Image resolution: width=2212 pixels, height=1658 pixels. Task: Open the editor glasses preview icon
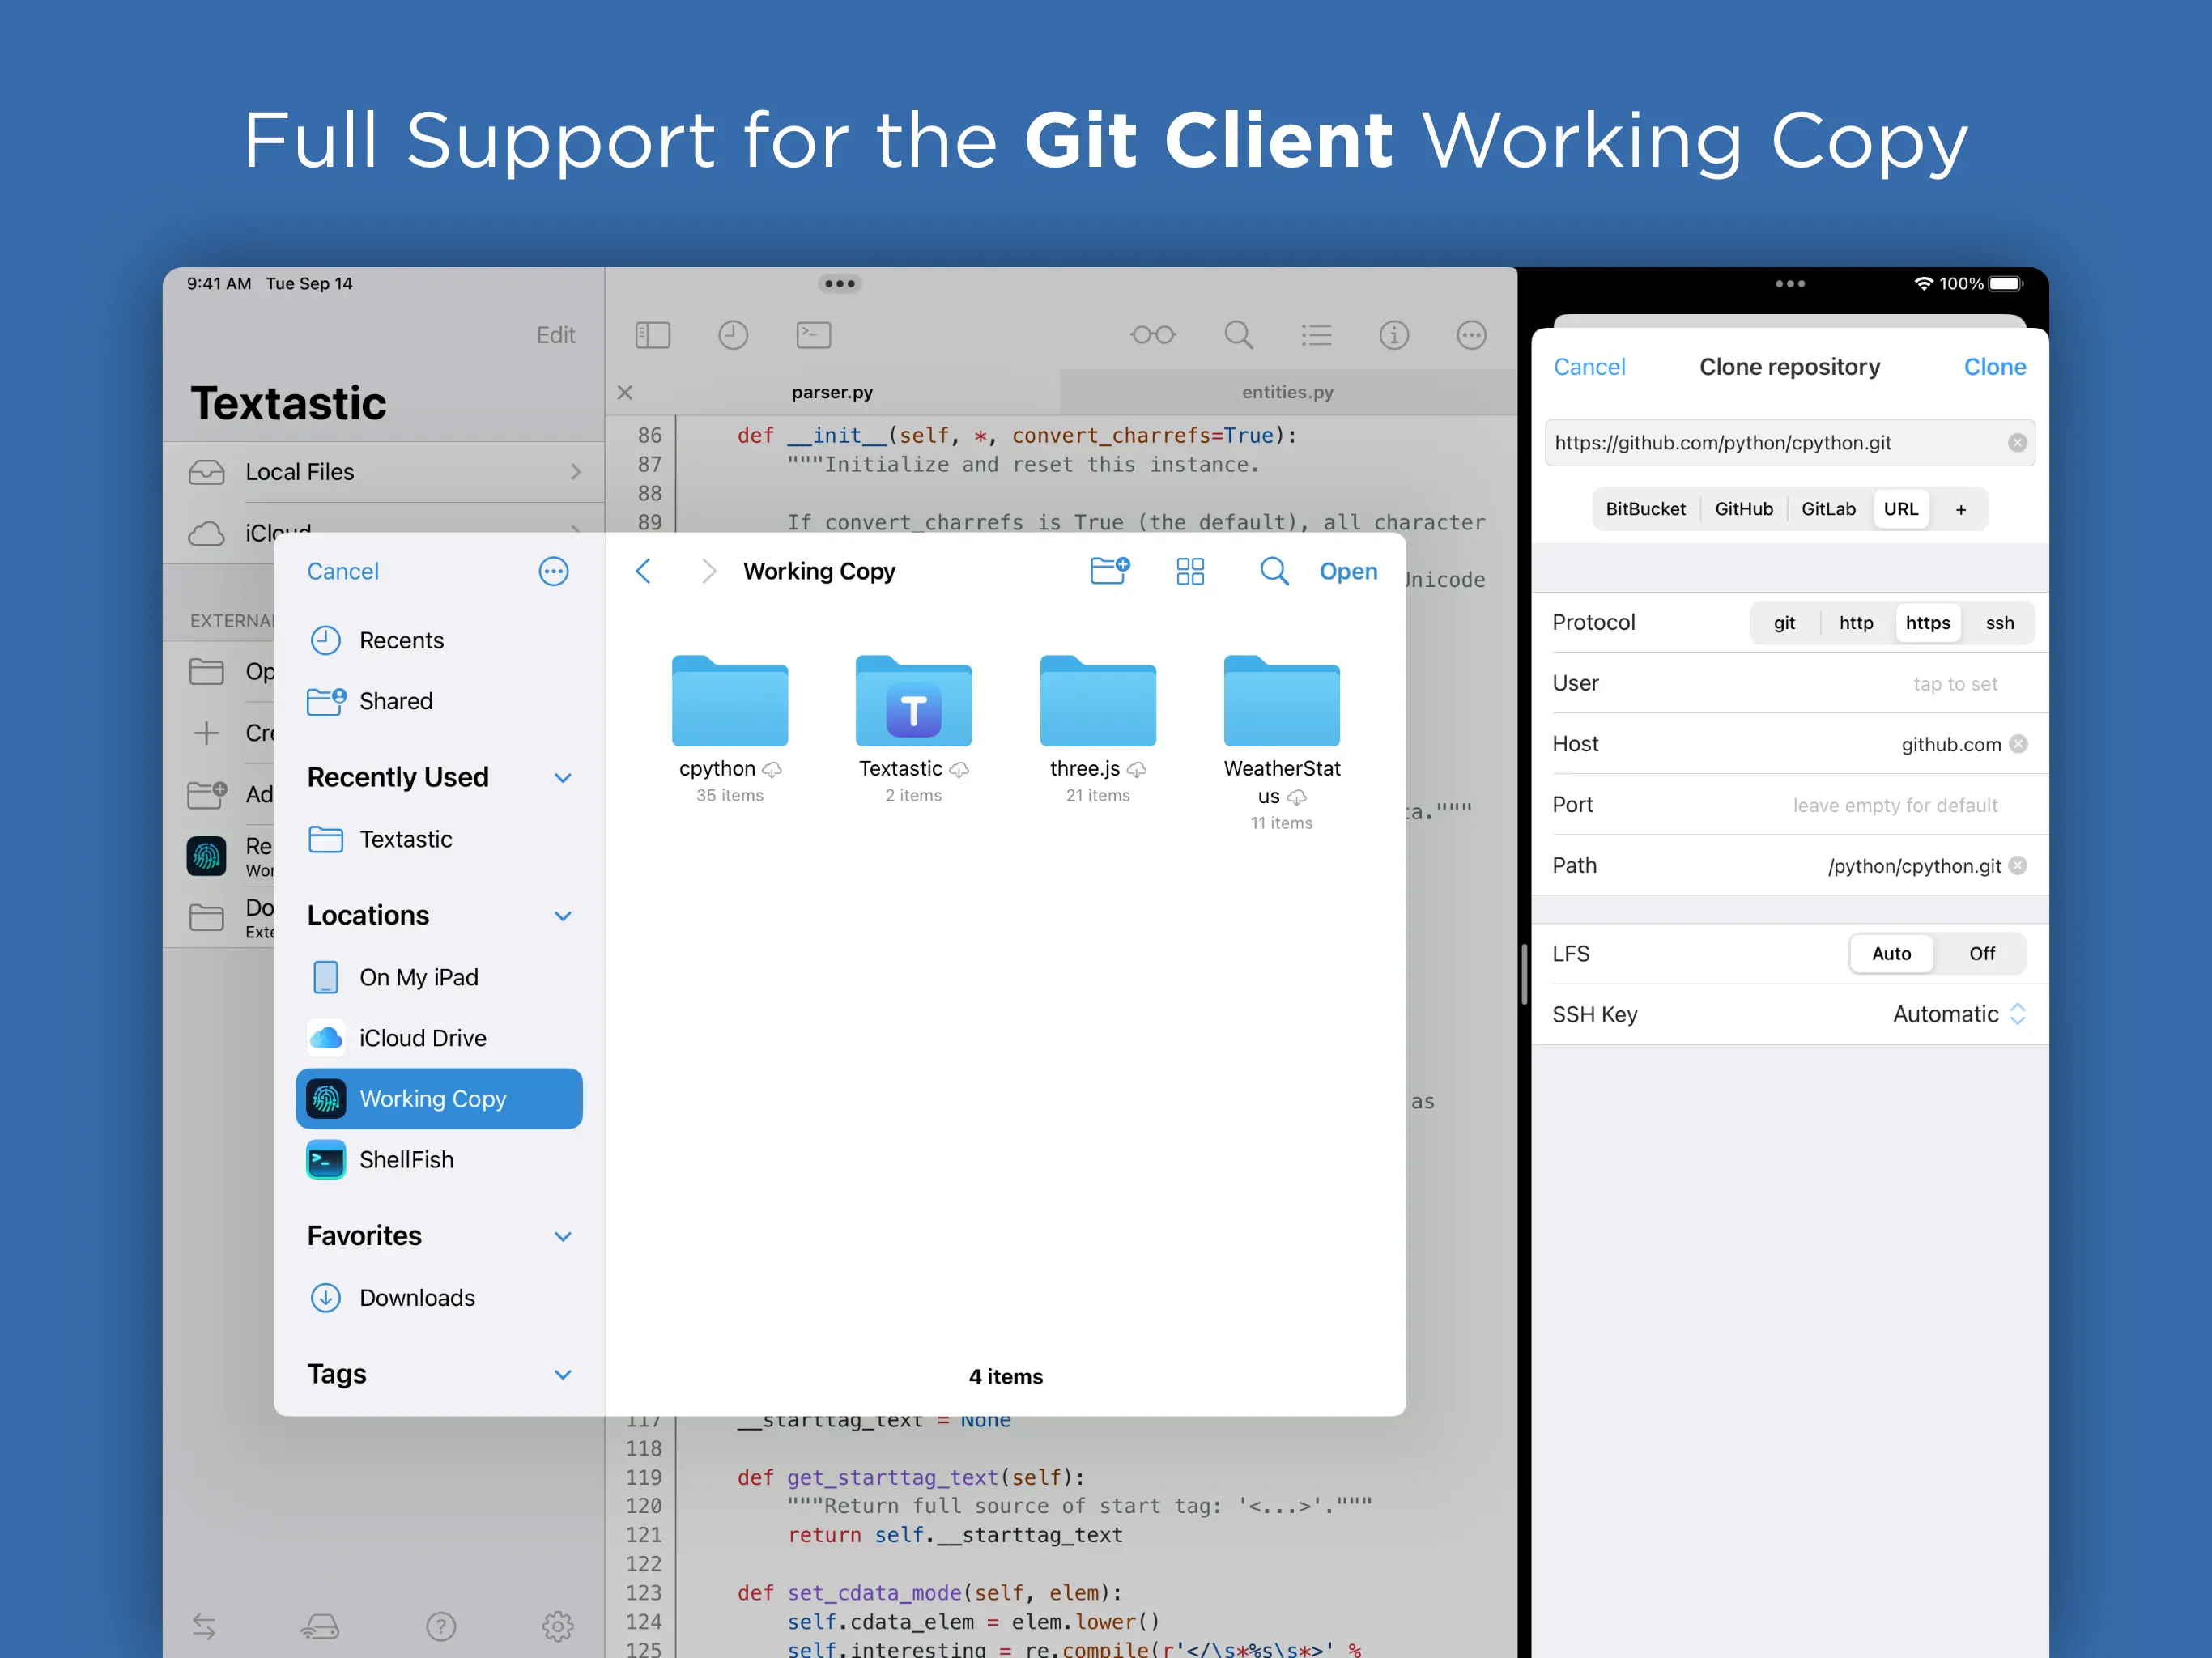[x=1152, y=335]
